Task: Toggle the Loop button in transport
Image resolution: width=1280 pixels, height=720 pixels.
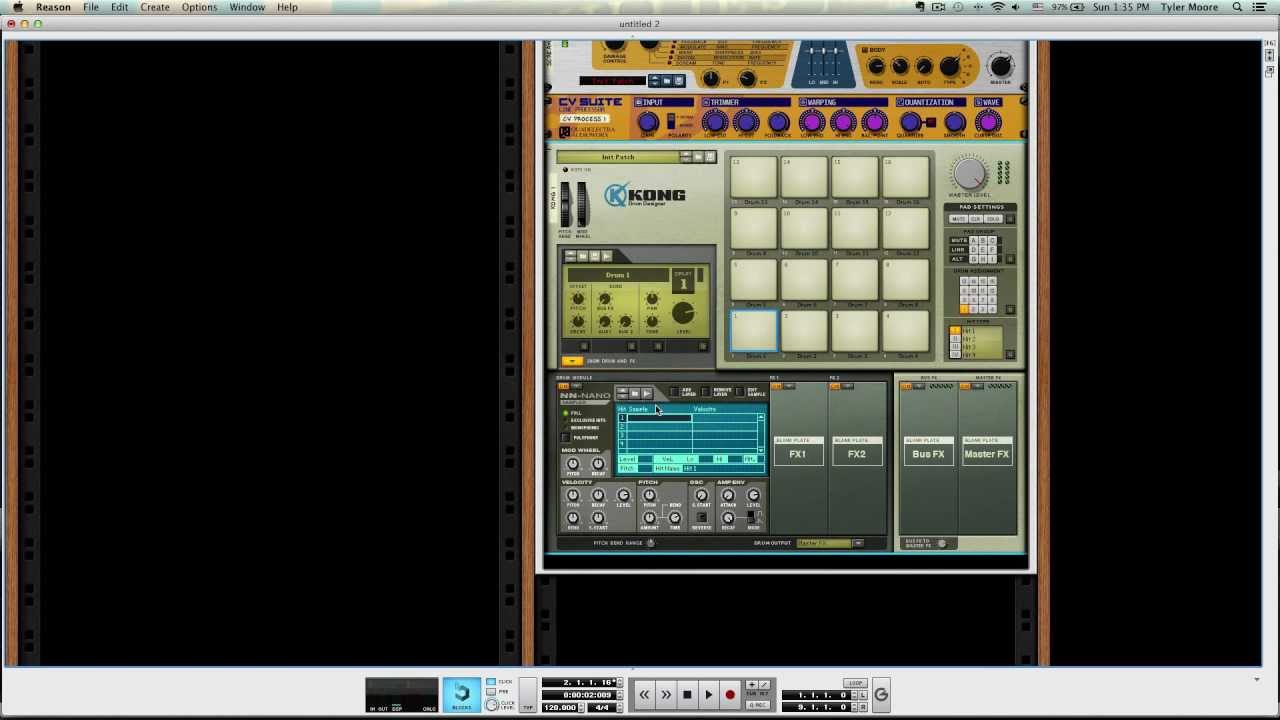Action: point(855,683)
